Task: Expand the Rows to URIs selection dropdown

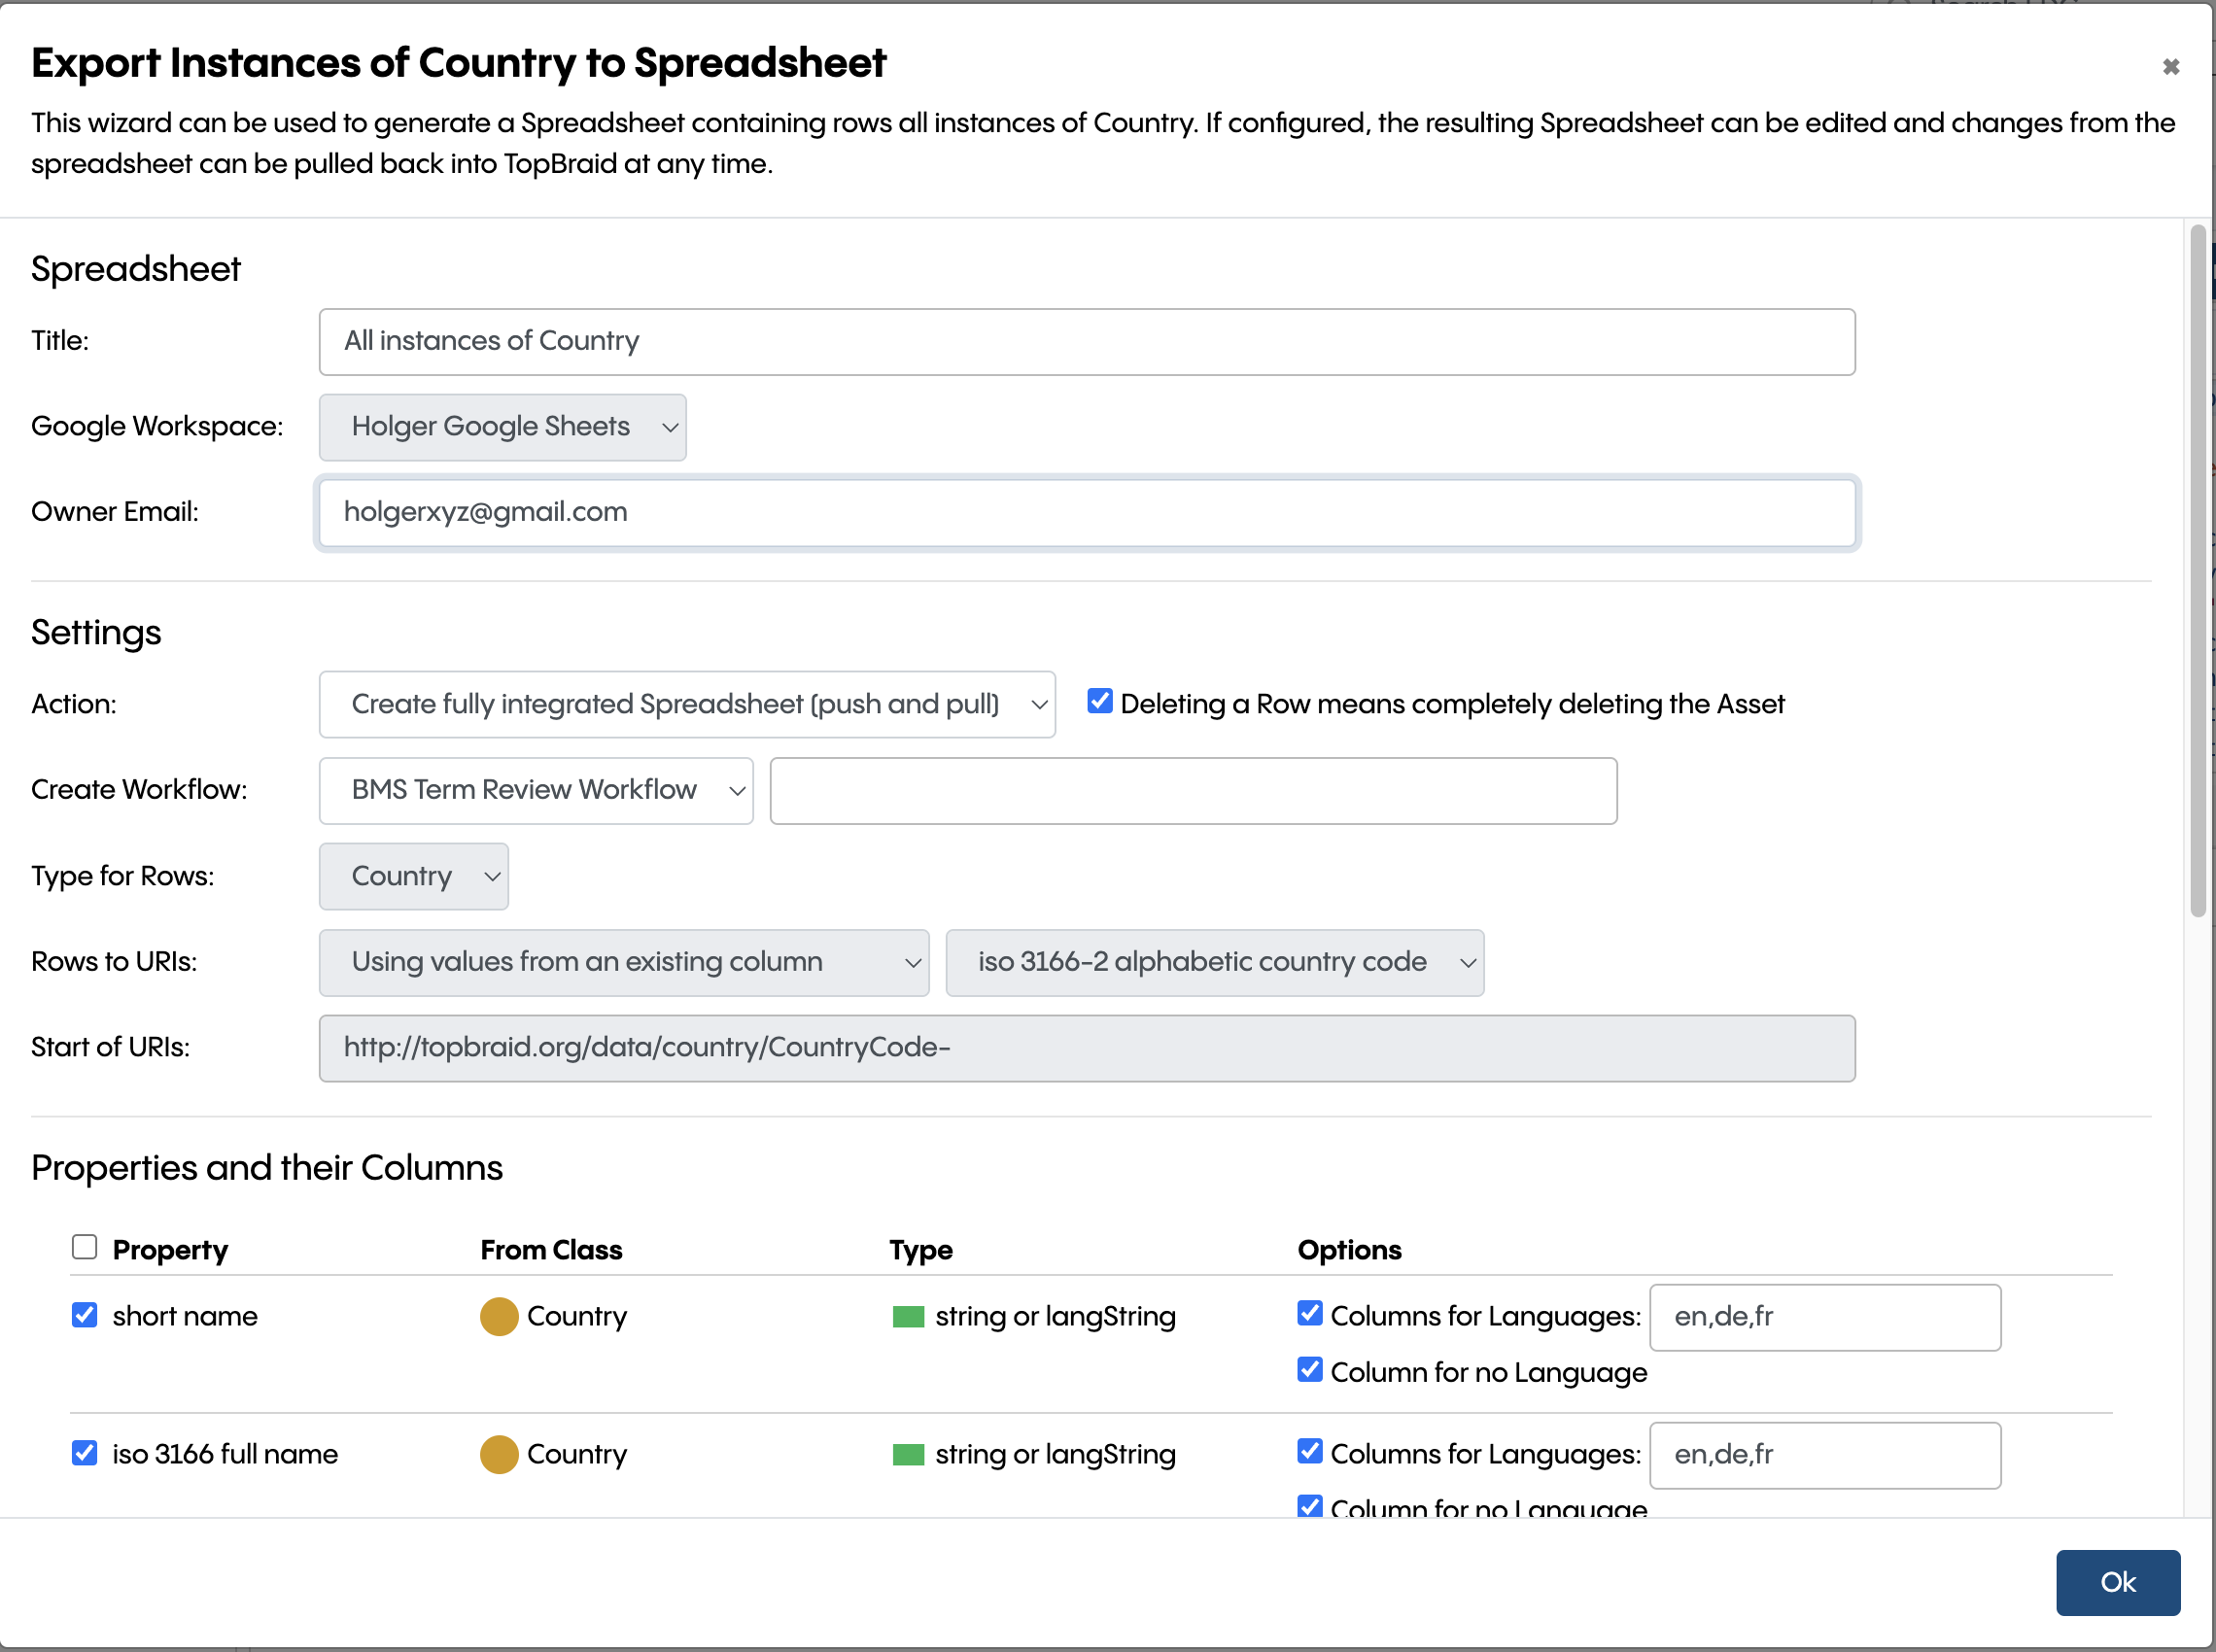Action: coord(623,962)
